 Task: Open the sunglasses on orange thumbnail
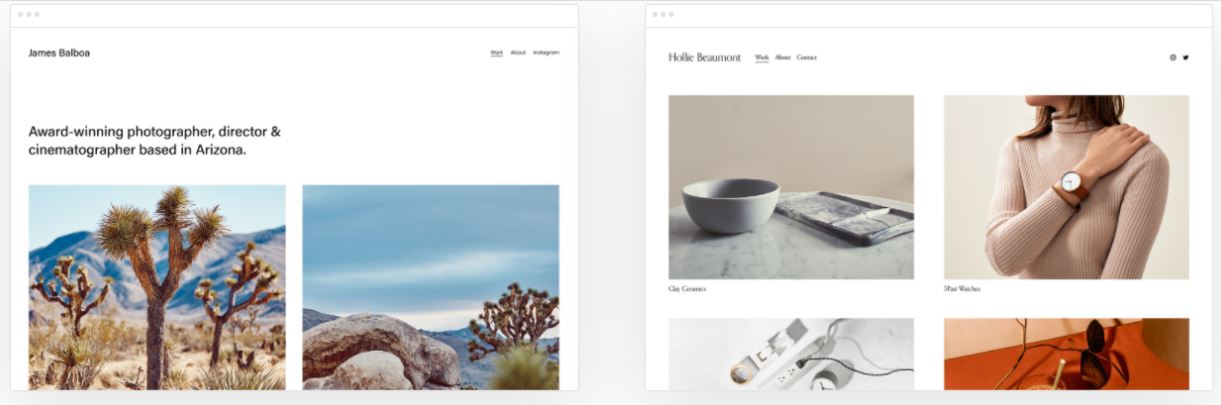click(x=1066, y=354)
